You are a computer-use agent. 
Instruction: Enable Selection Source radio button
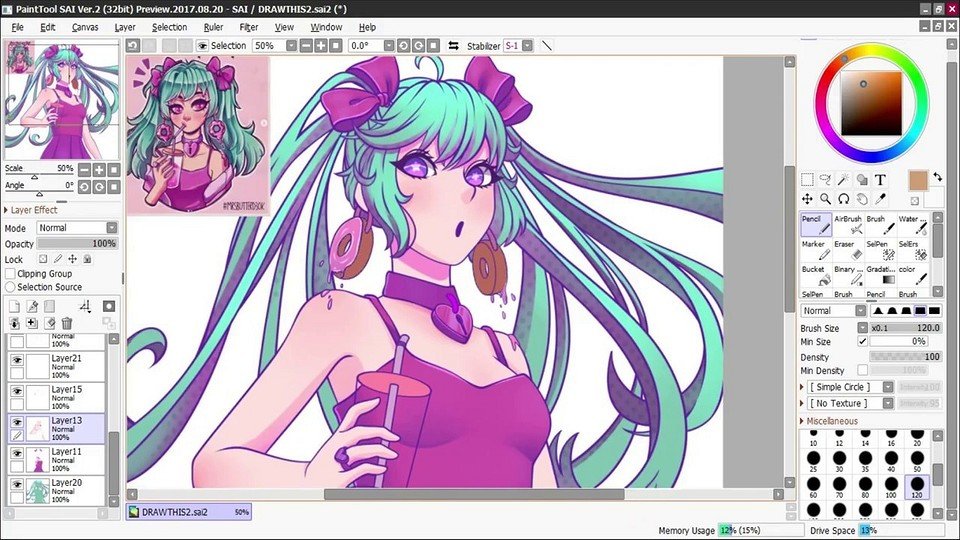10,287
